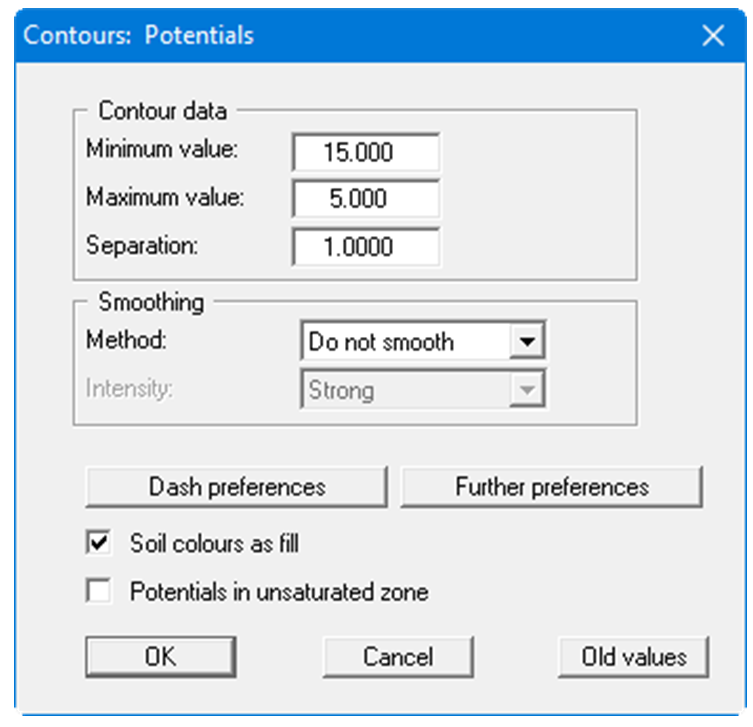Select the Maximum value text box
753x727 pixels.
(366, 199)
